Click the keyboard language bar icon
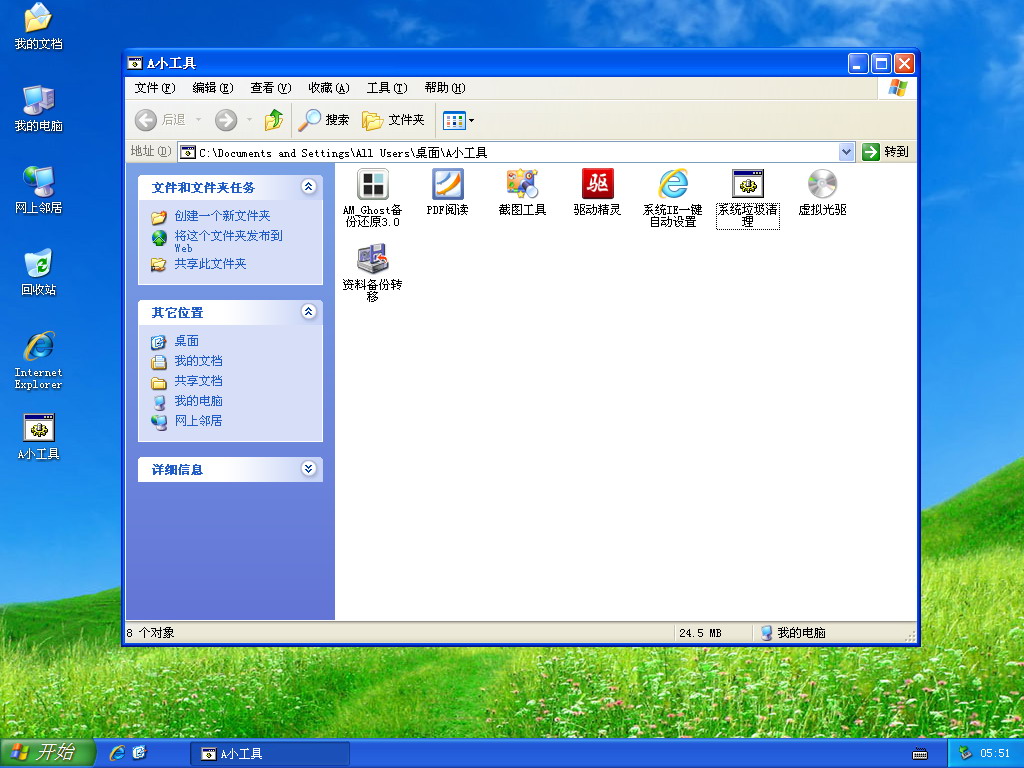Screen dimensions: 1024x768 pyautogui.click(x=920, y=754)
